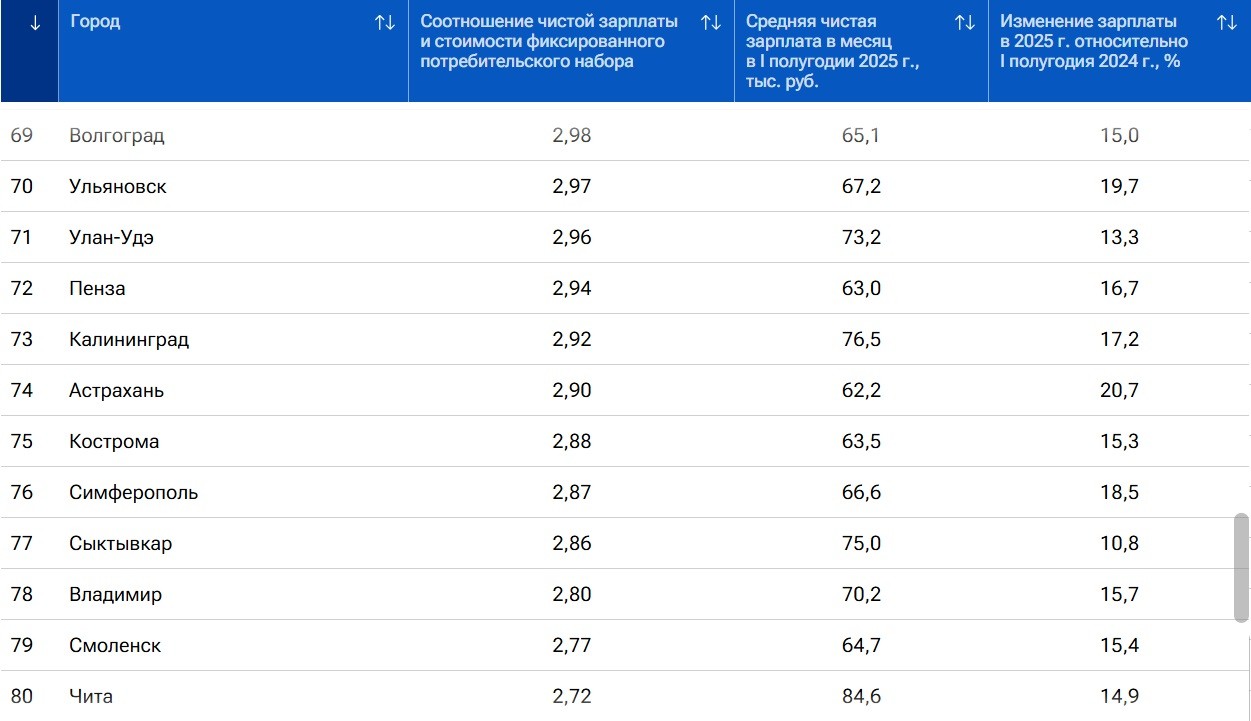Sort by salary-to-basket ratio arrows
The image size is (1251, 721).
click(x=711, y=22)
